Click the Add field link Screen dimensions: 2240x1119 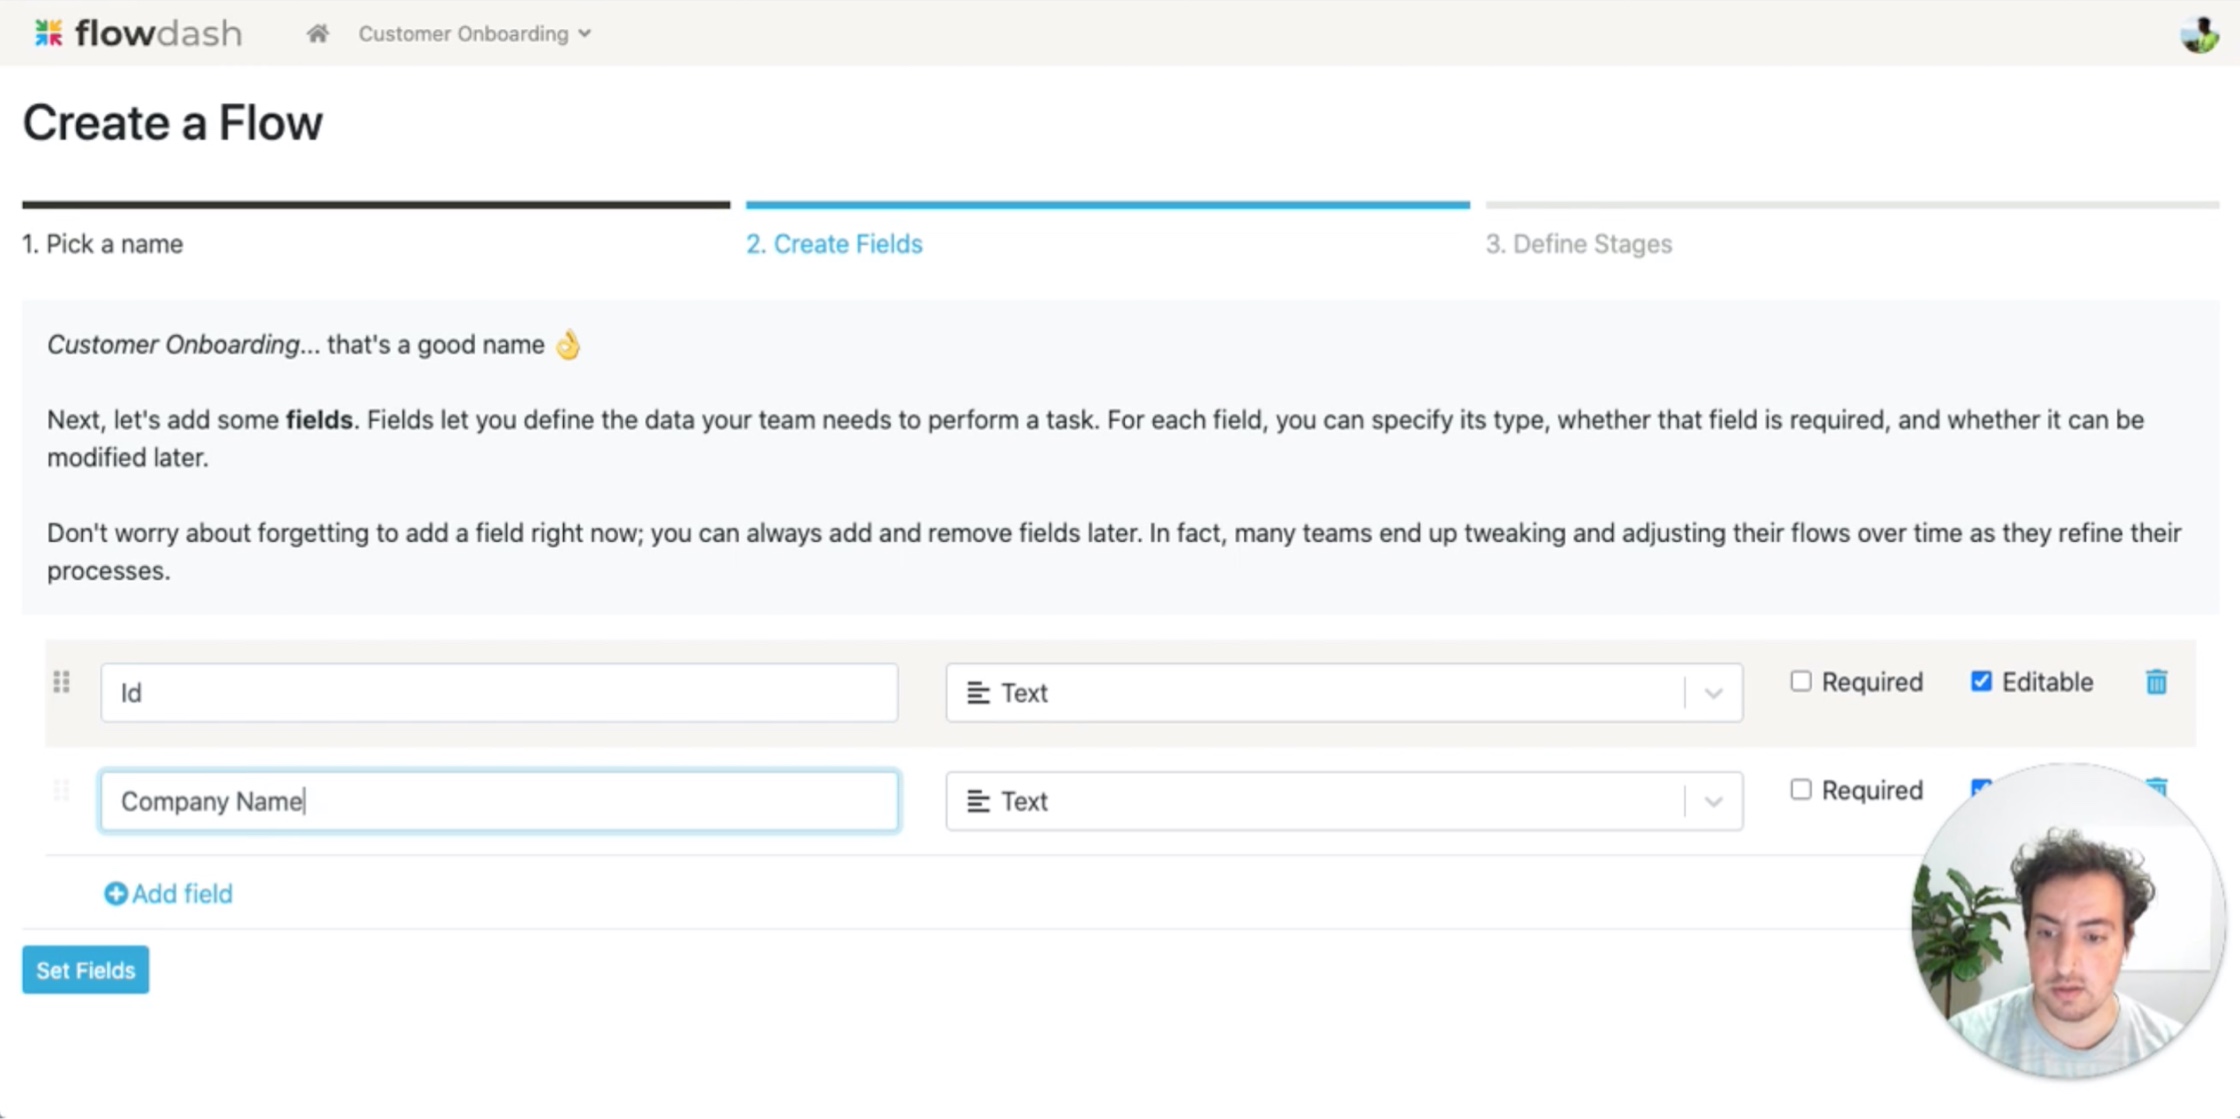point(182,894)
